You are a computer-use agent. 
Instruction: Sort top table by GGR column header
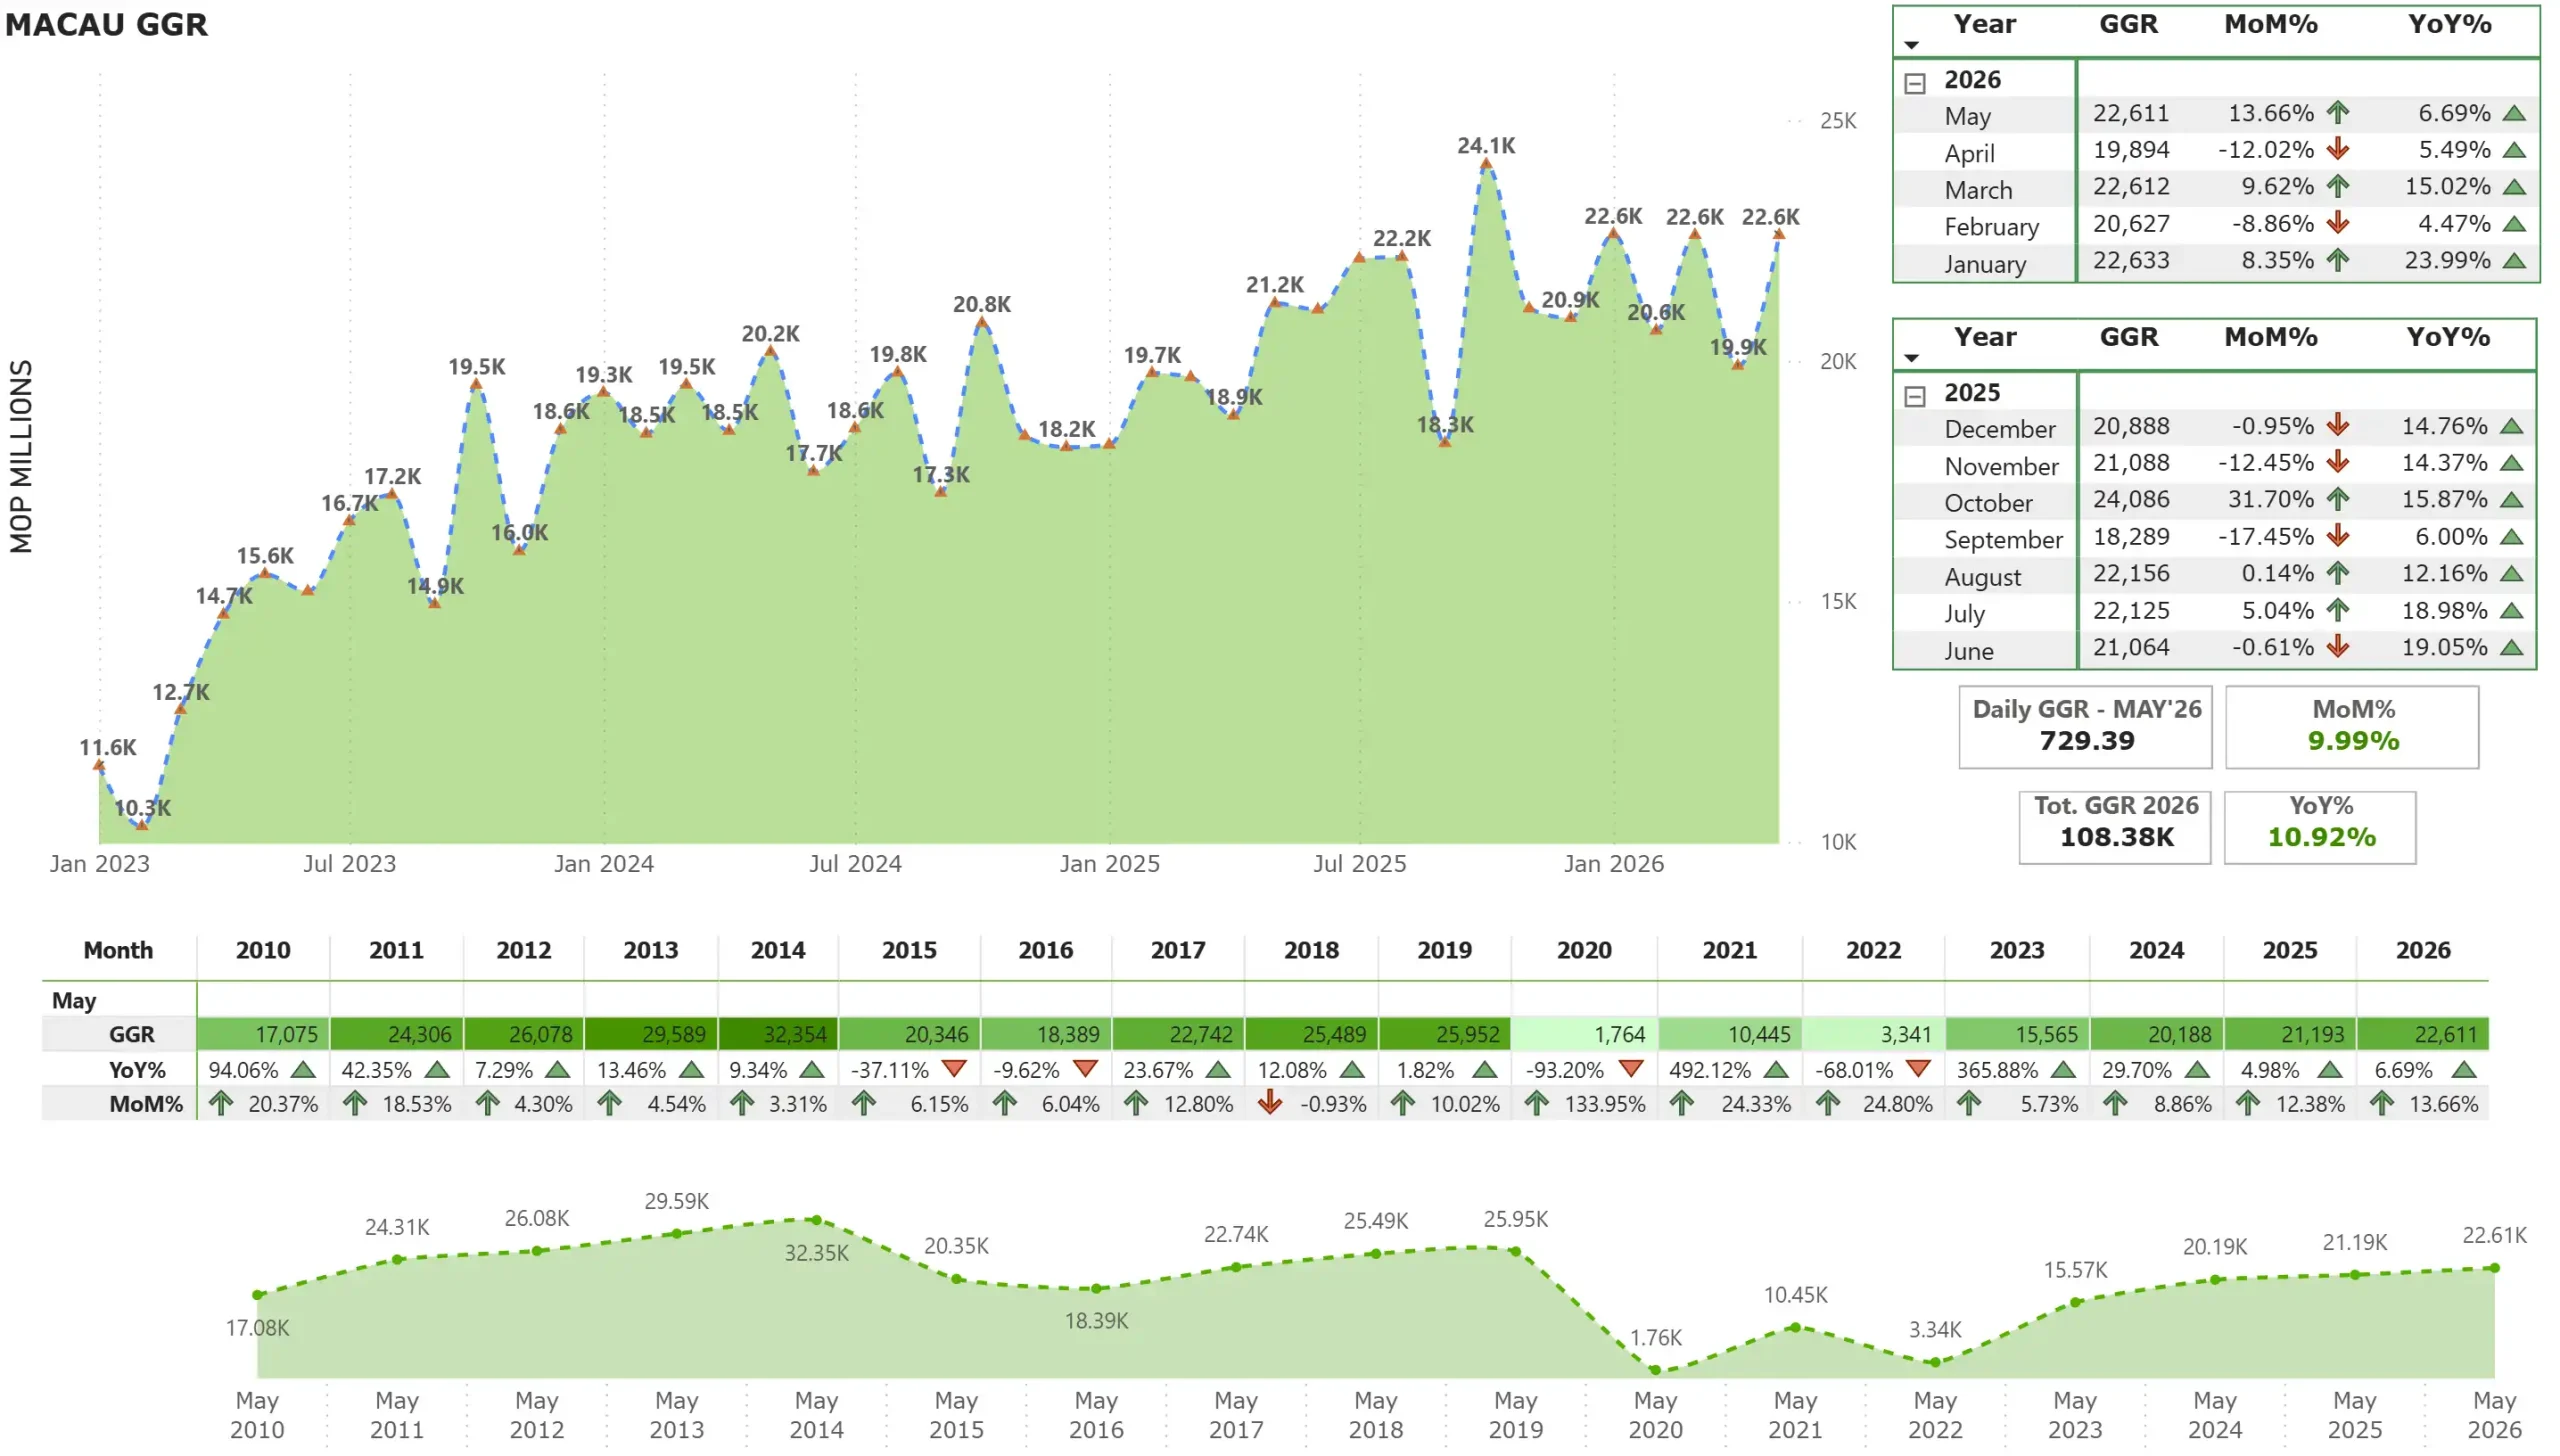[2128, 24]
